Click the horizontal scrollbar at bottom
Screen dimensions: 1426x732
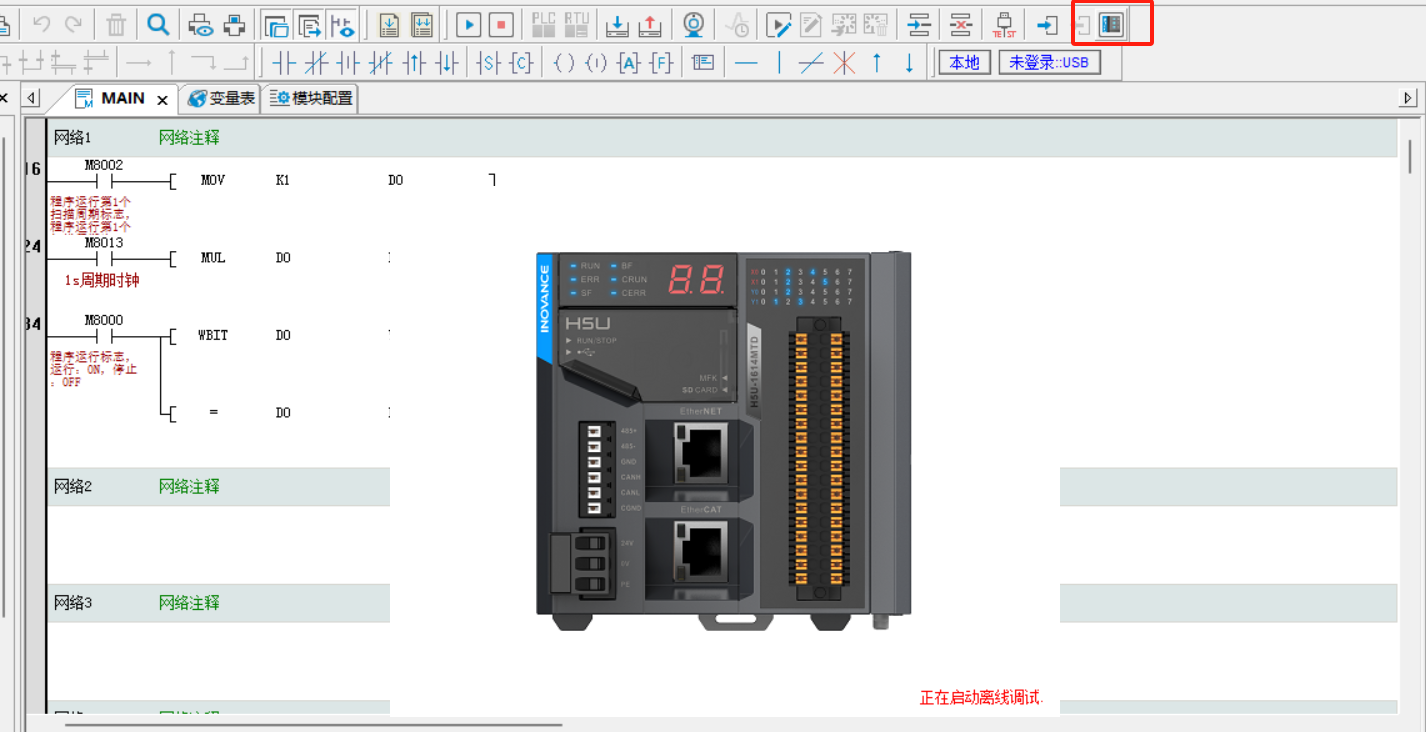pyautogui.click(x=314, y=725)
